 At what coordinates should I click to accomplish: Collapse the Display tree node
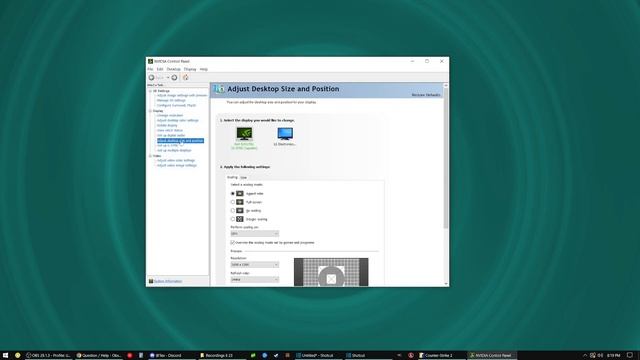150,111
